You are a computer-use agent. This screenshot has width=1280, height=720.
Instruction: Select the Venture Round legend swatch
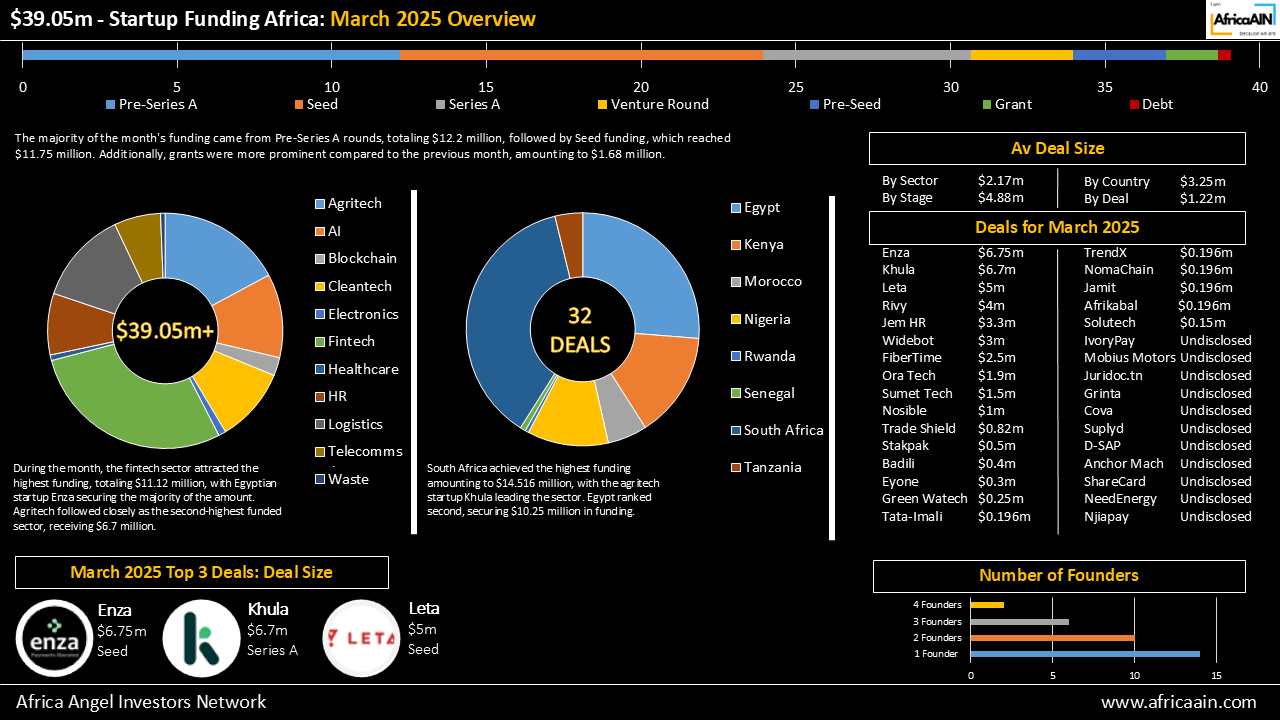[x=602, y=104]
